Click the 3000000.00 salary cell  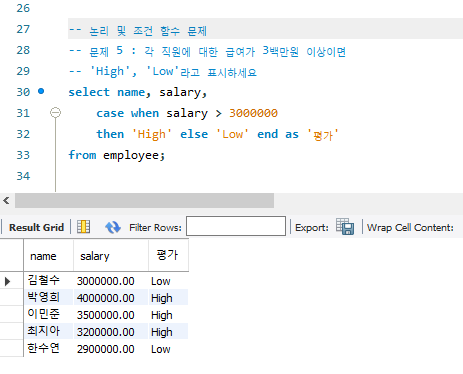(x=111, y=281)
